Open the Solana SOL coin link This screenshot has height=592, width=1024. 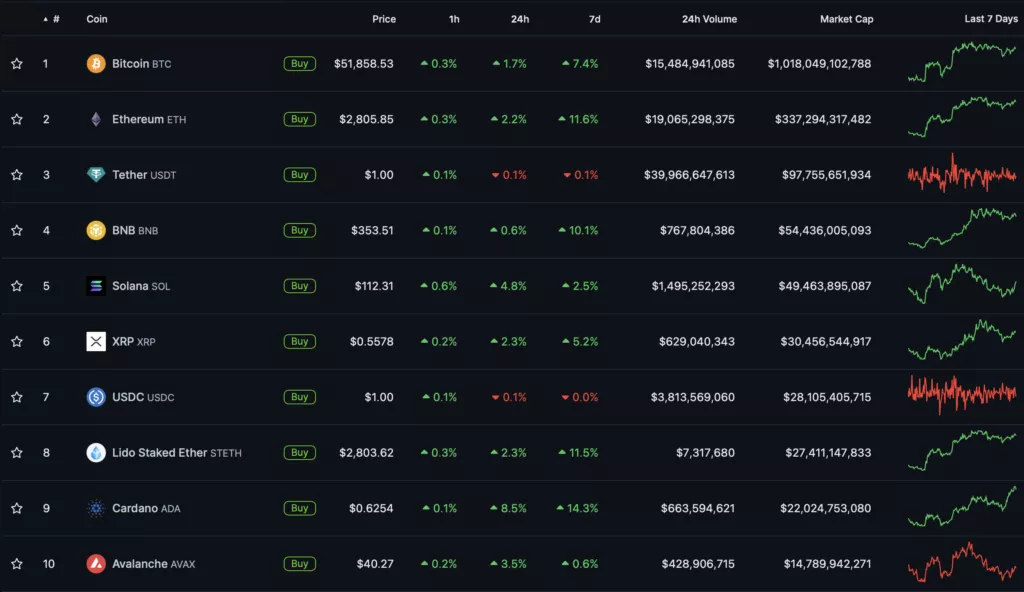pos(141,286)
